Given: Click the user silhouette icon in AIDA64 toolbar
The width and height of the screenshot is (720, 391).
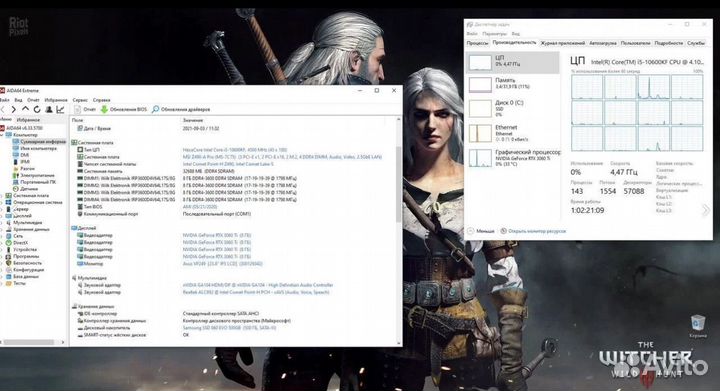Looking at the screenshot, I should point(49,109).
